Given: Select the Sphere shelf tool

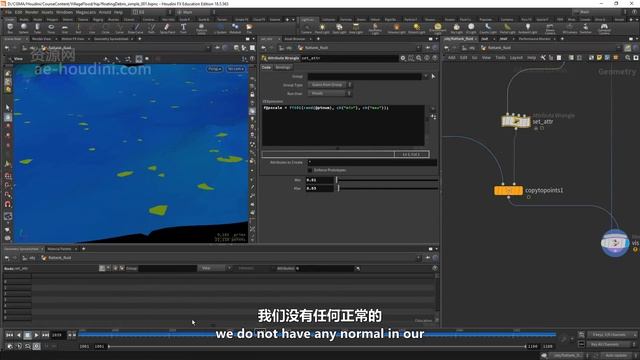Looking at the screenshot, I should coord(24,28).
